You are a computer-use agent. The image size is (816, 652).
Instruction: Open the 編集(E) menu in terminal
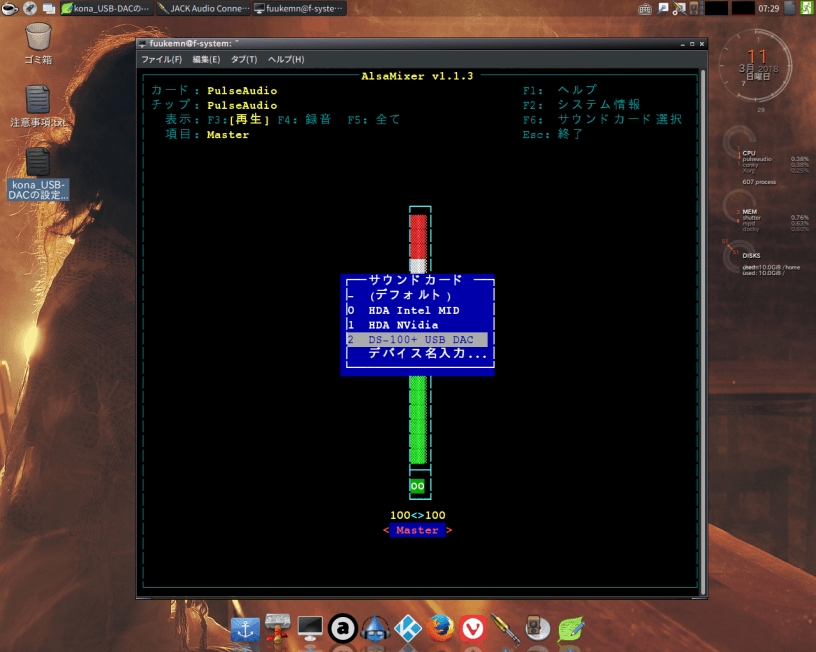pos(206,59)
